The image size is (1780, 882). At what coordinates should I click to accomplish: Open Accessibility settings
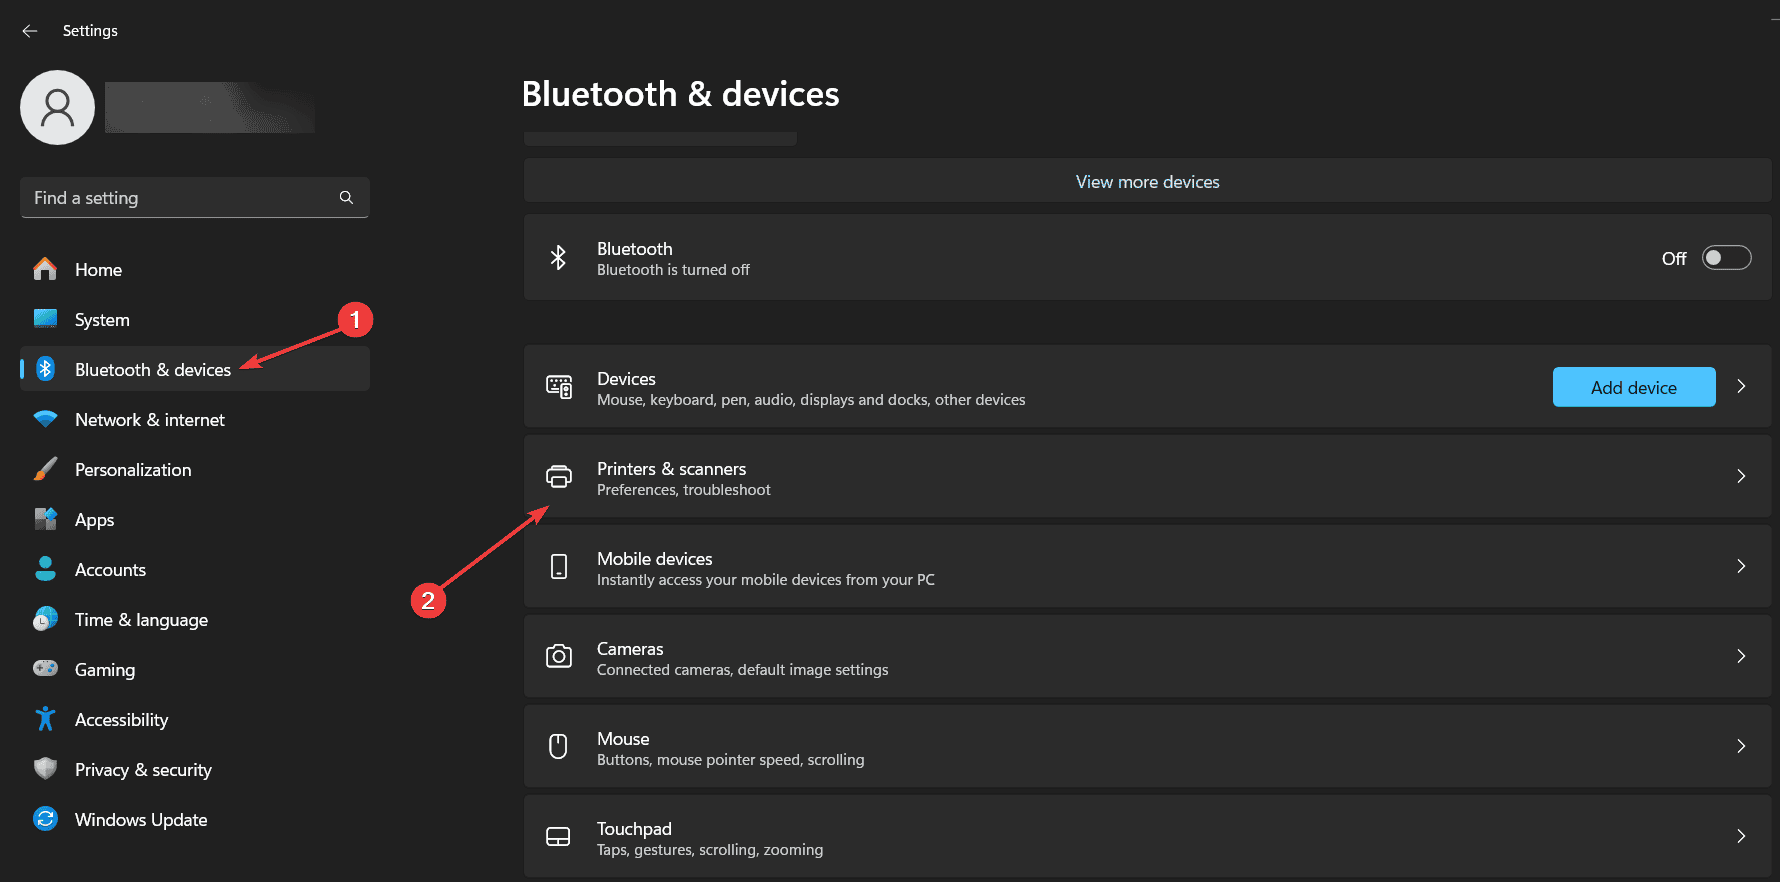point(195,719)
